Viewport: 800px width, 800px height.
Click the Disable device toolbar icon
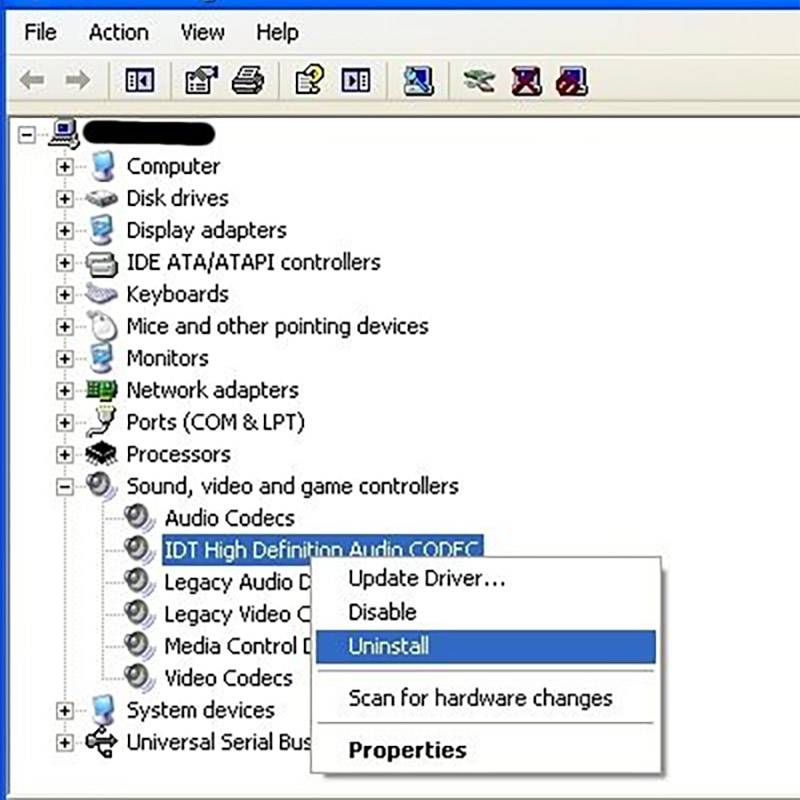click(571, 81)
